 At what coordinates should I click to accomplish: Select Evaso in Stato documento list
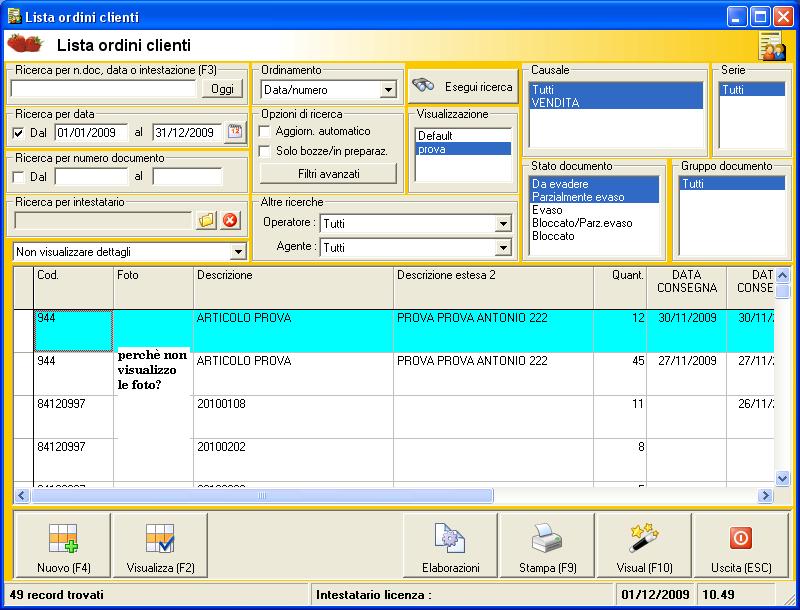click(547, 210)
